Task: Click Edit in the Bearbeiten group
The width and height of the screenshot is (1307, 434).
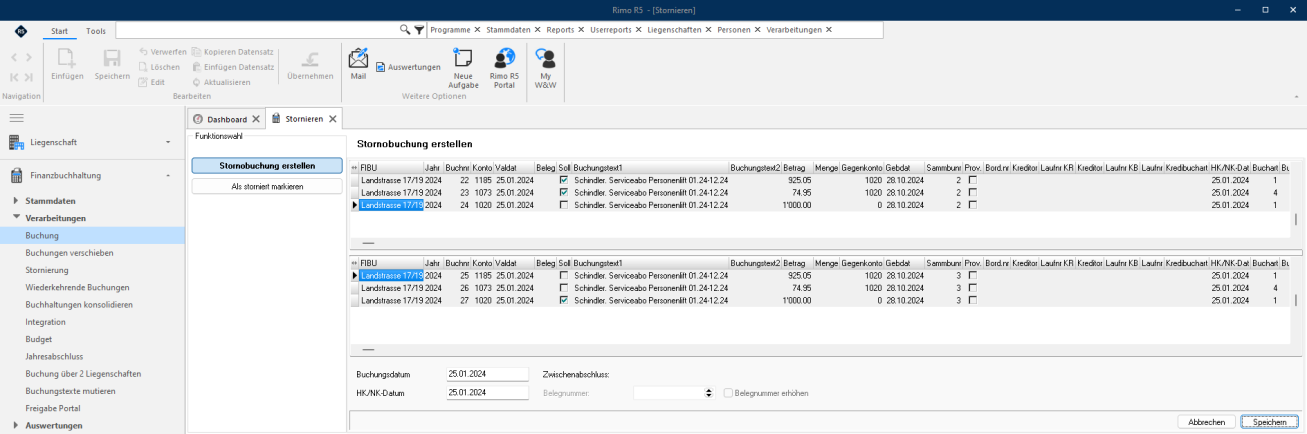Action: coord(152,82)
